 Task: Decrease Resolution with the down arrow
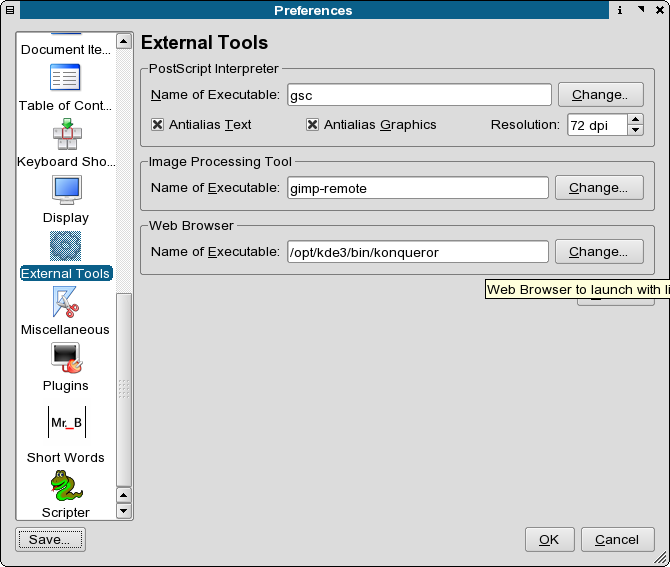(x=635, y=130)
